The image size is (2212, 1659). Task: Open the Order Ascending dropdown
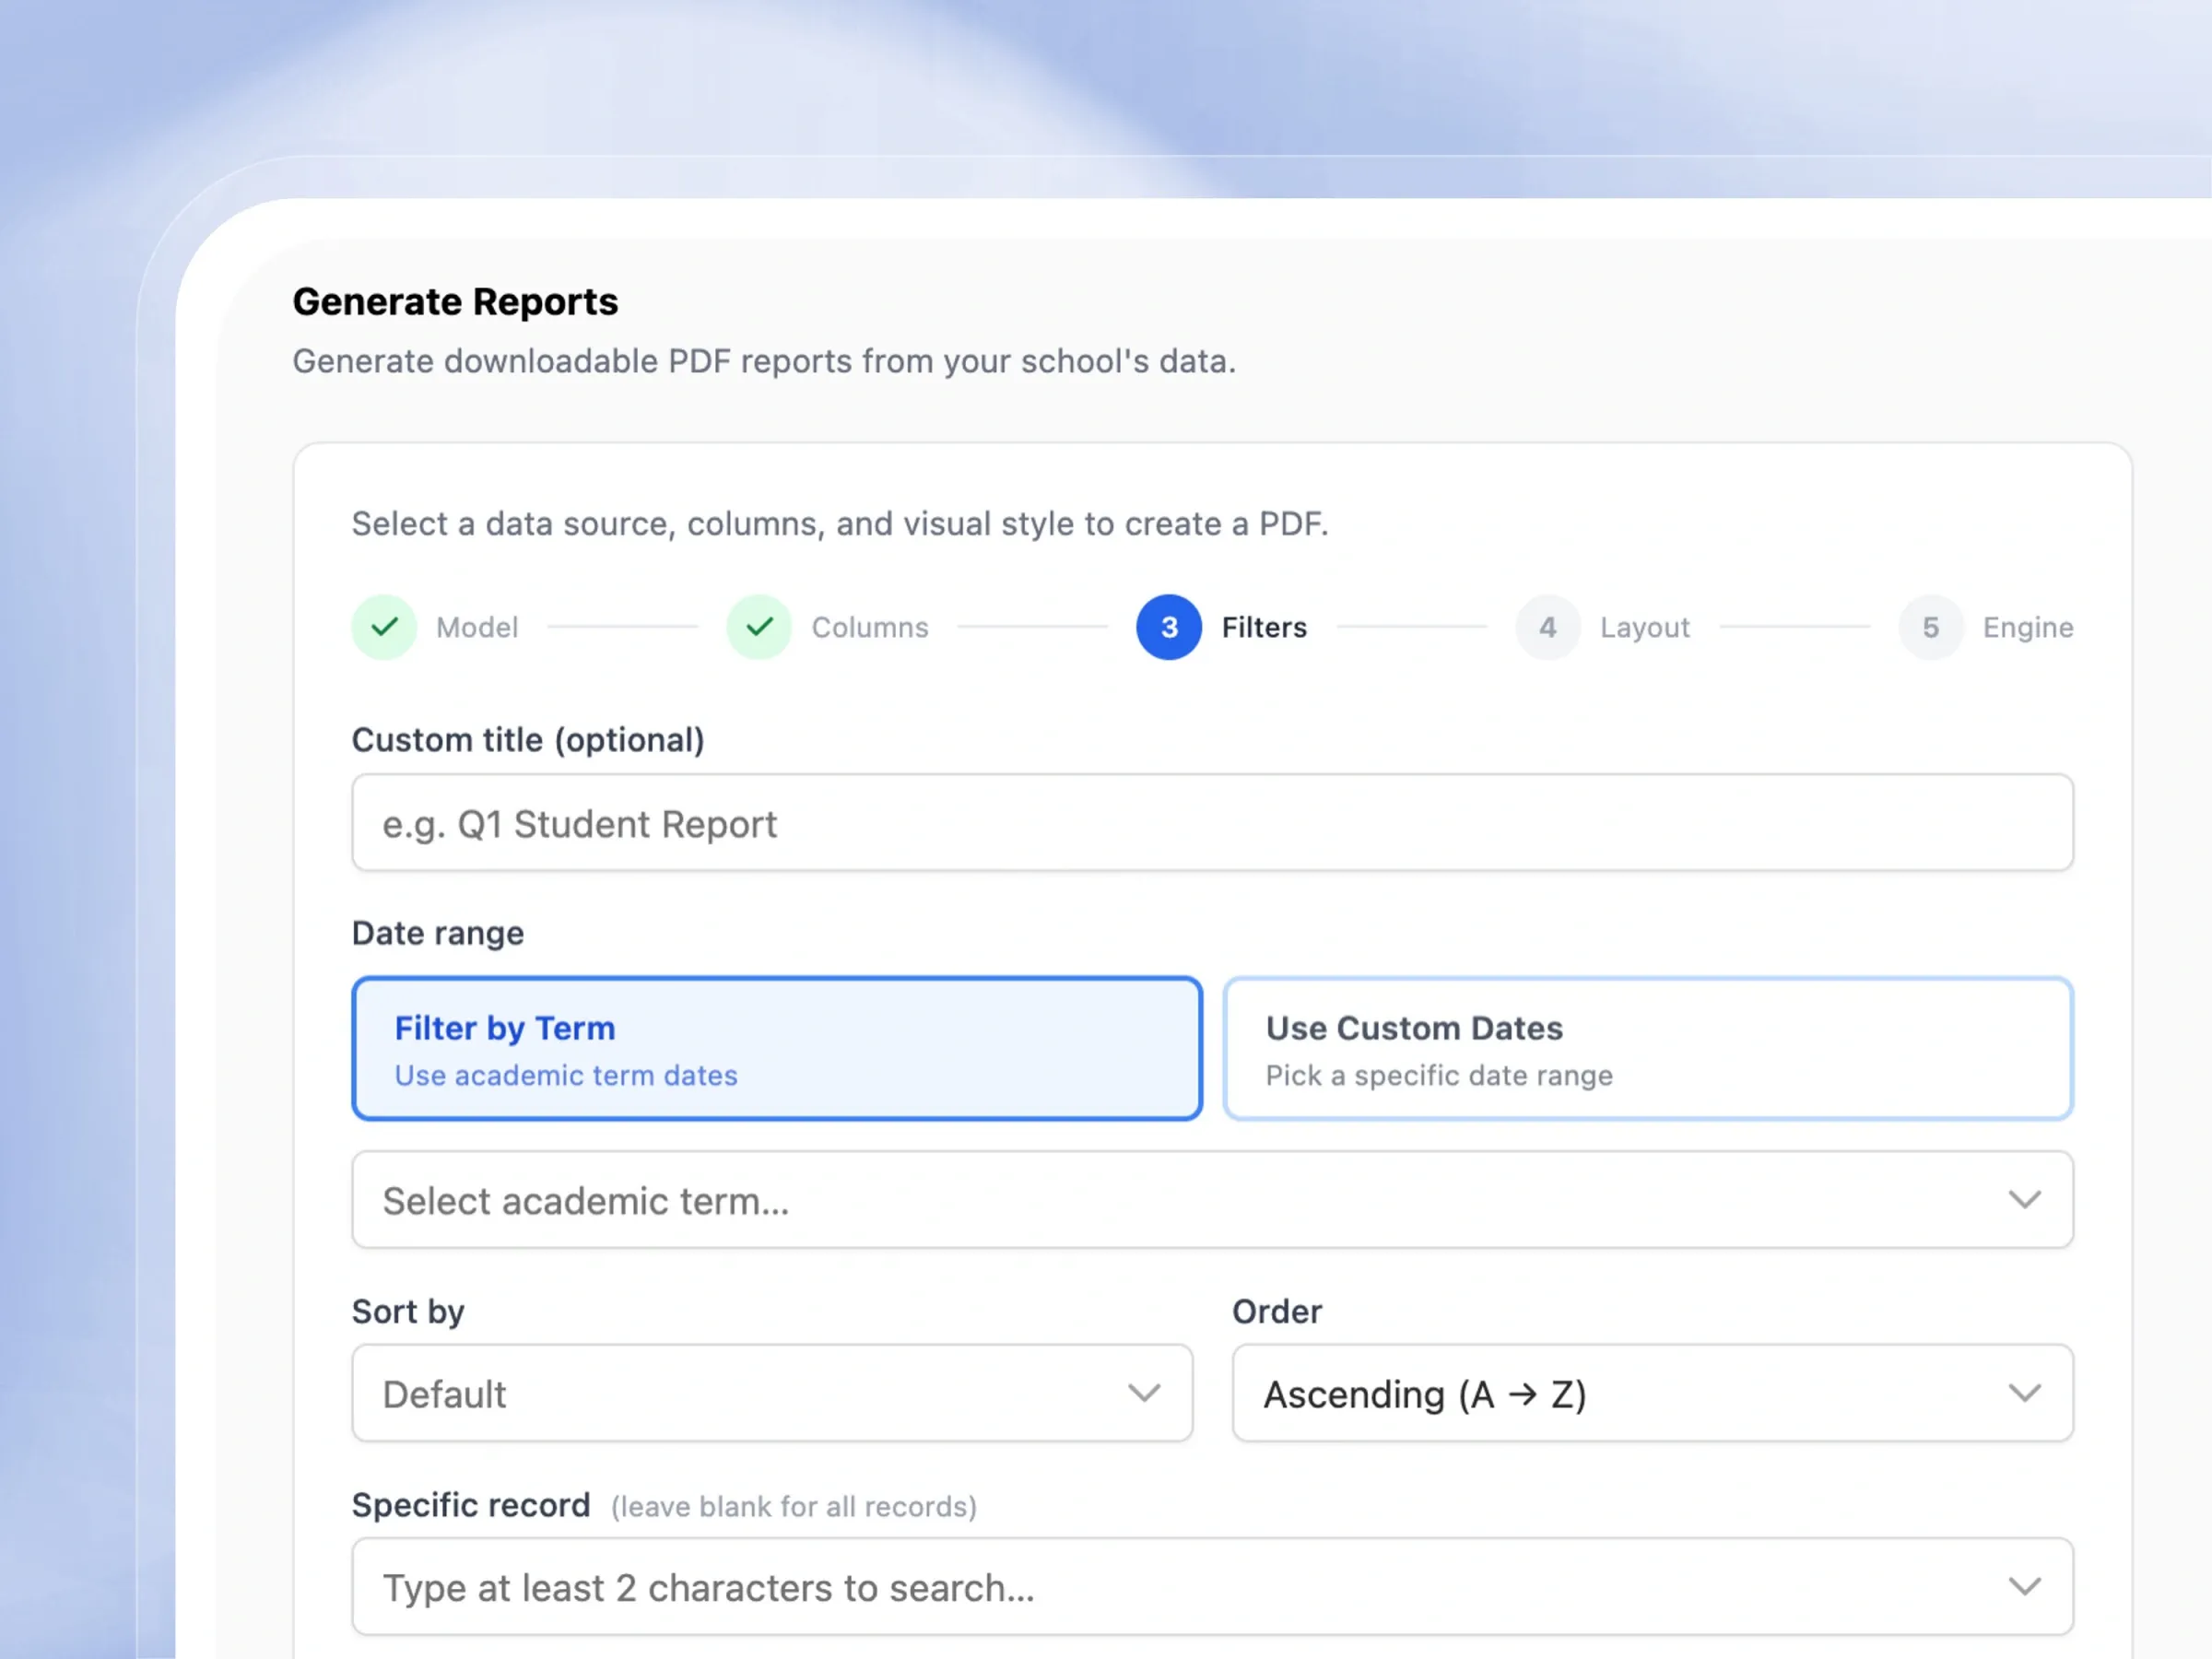(x=1652, y=1392)
